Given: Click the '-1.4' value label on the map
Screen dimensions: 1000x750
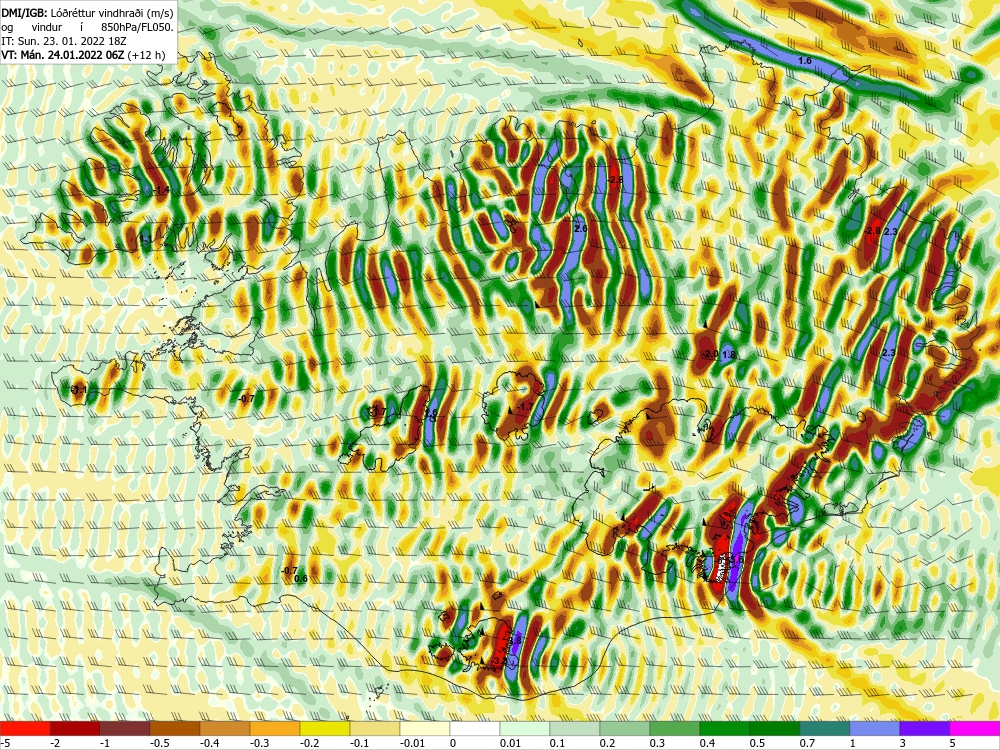Looking at the screenshot, I should tap(161, 189).
